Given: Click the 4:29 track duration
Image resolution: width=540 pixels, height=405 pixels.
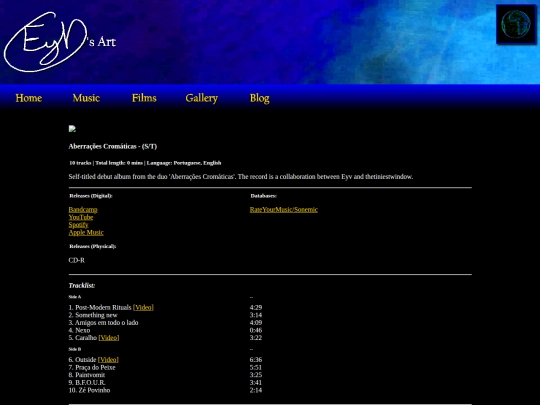Looking at the screenshot, I should click(256, 307).
